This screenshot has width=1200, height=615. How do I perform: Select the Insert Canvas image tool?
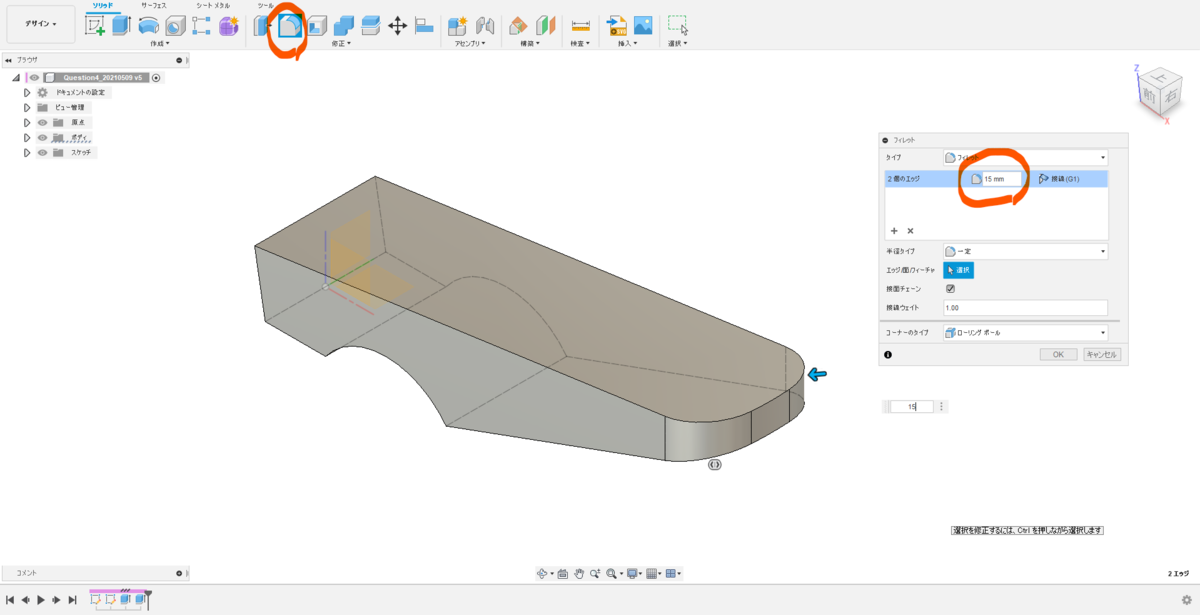(643, 26)
